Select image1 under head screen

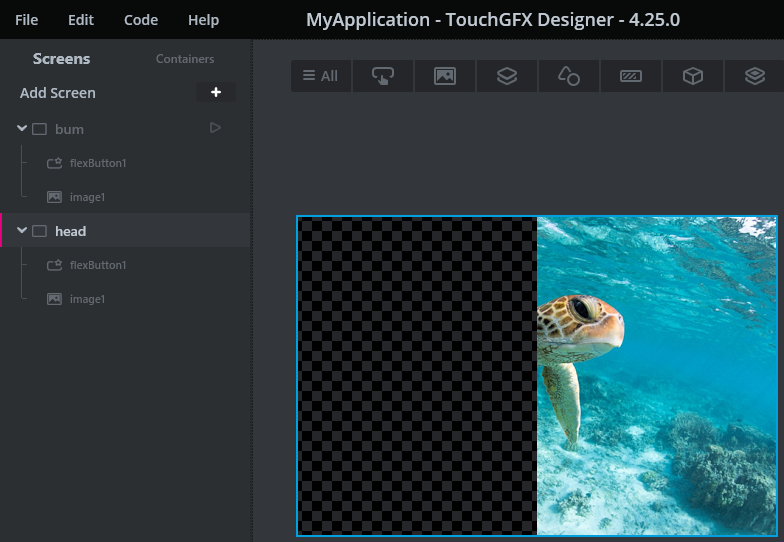[x=87, y=299]
